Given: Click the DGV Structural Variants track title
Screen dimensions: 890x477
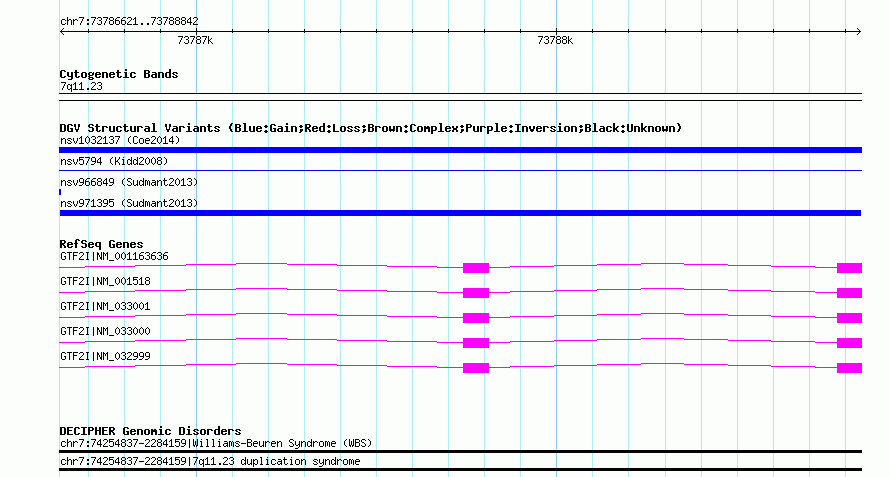Looking at the screenshot, I should point(371,128).
